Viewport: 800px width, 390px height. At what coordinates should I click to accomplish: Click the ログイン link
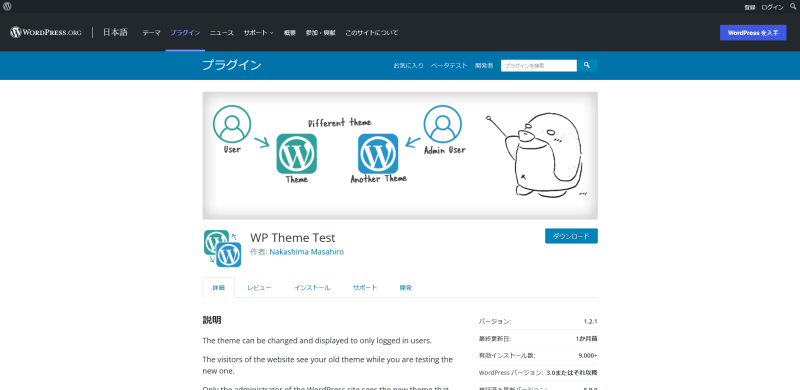point(772,7)
